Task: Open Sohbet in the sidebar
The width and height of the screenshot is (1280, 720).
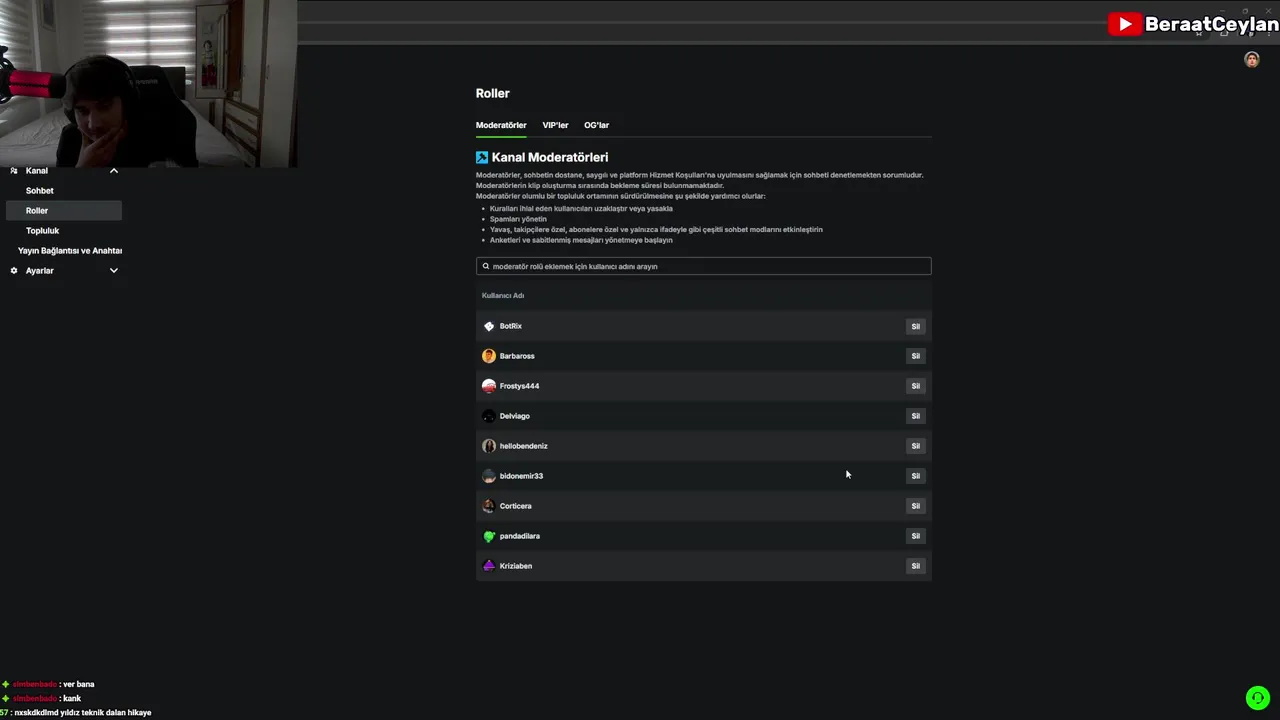Action: (x=40, y=191)
